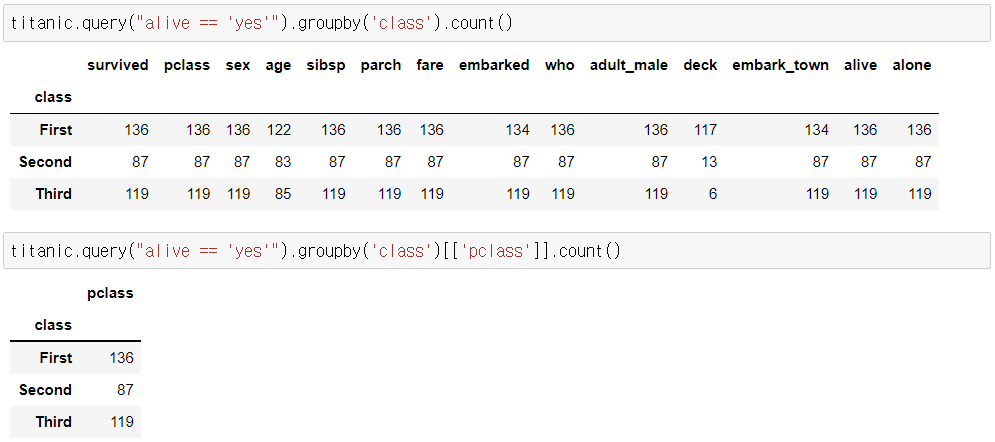Click value 119 in second table
The width and height of the screenshot is (995, 442).
coord(121,422)
